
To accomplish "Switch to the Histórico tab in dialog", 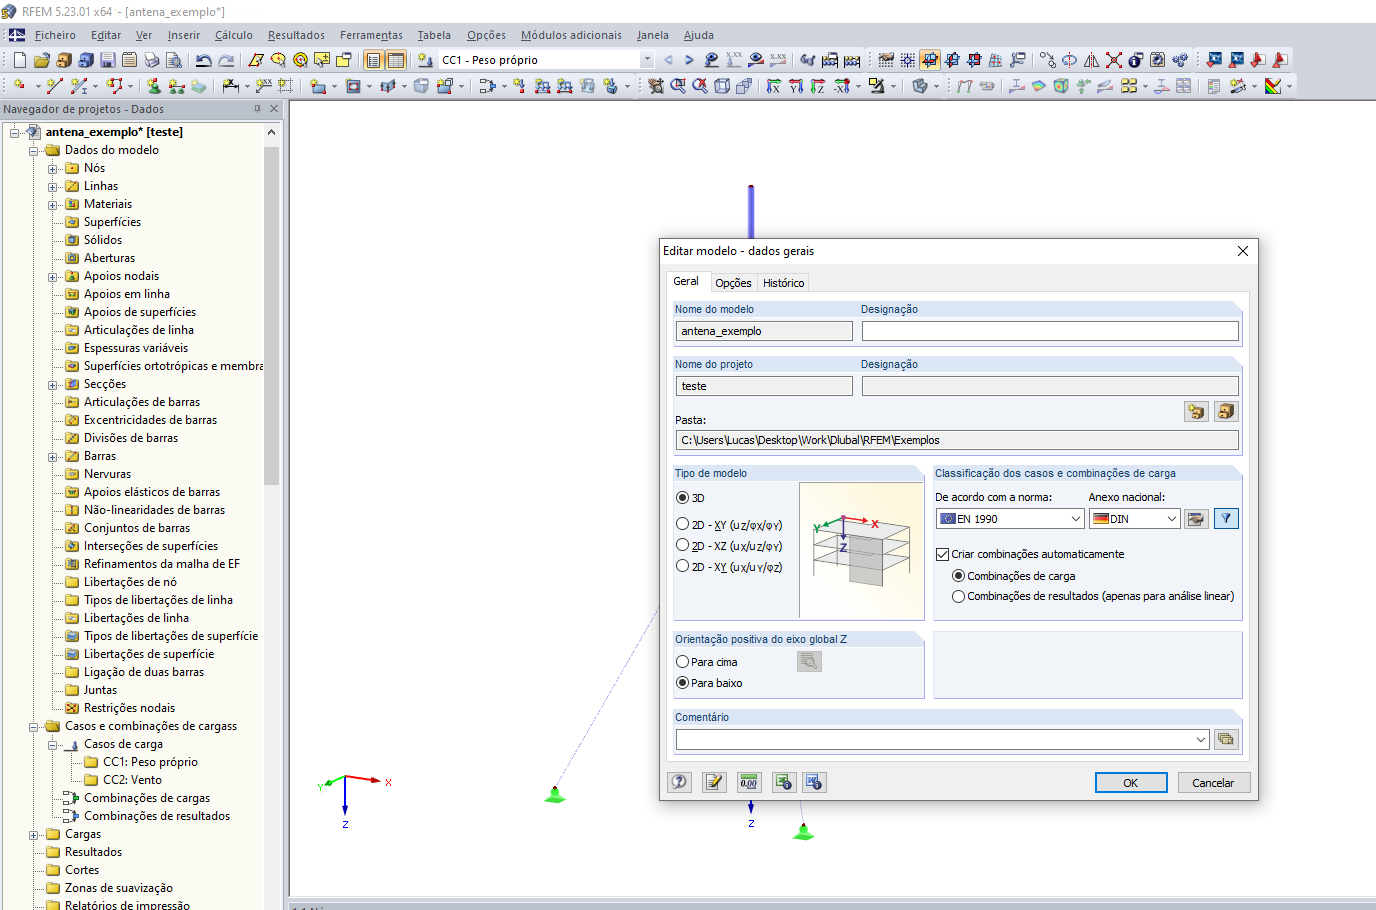I will (783, 283).
